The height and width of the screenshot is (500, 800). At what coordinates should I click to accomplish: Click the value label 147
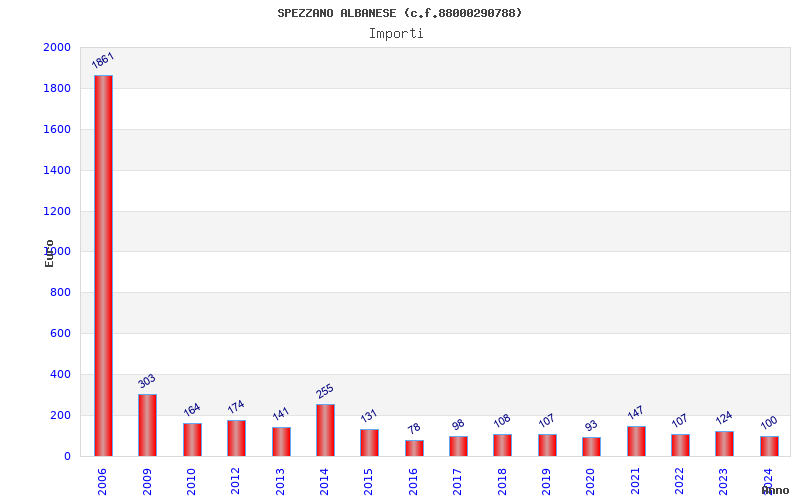point(636,412)
